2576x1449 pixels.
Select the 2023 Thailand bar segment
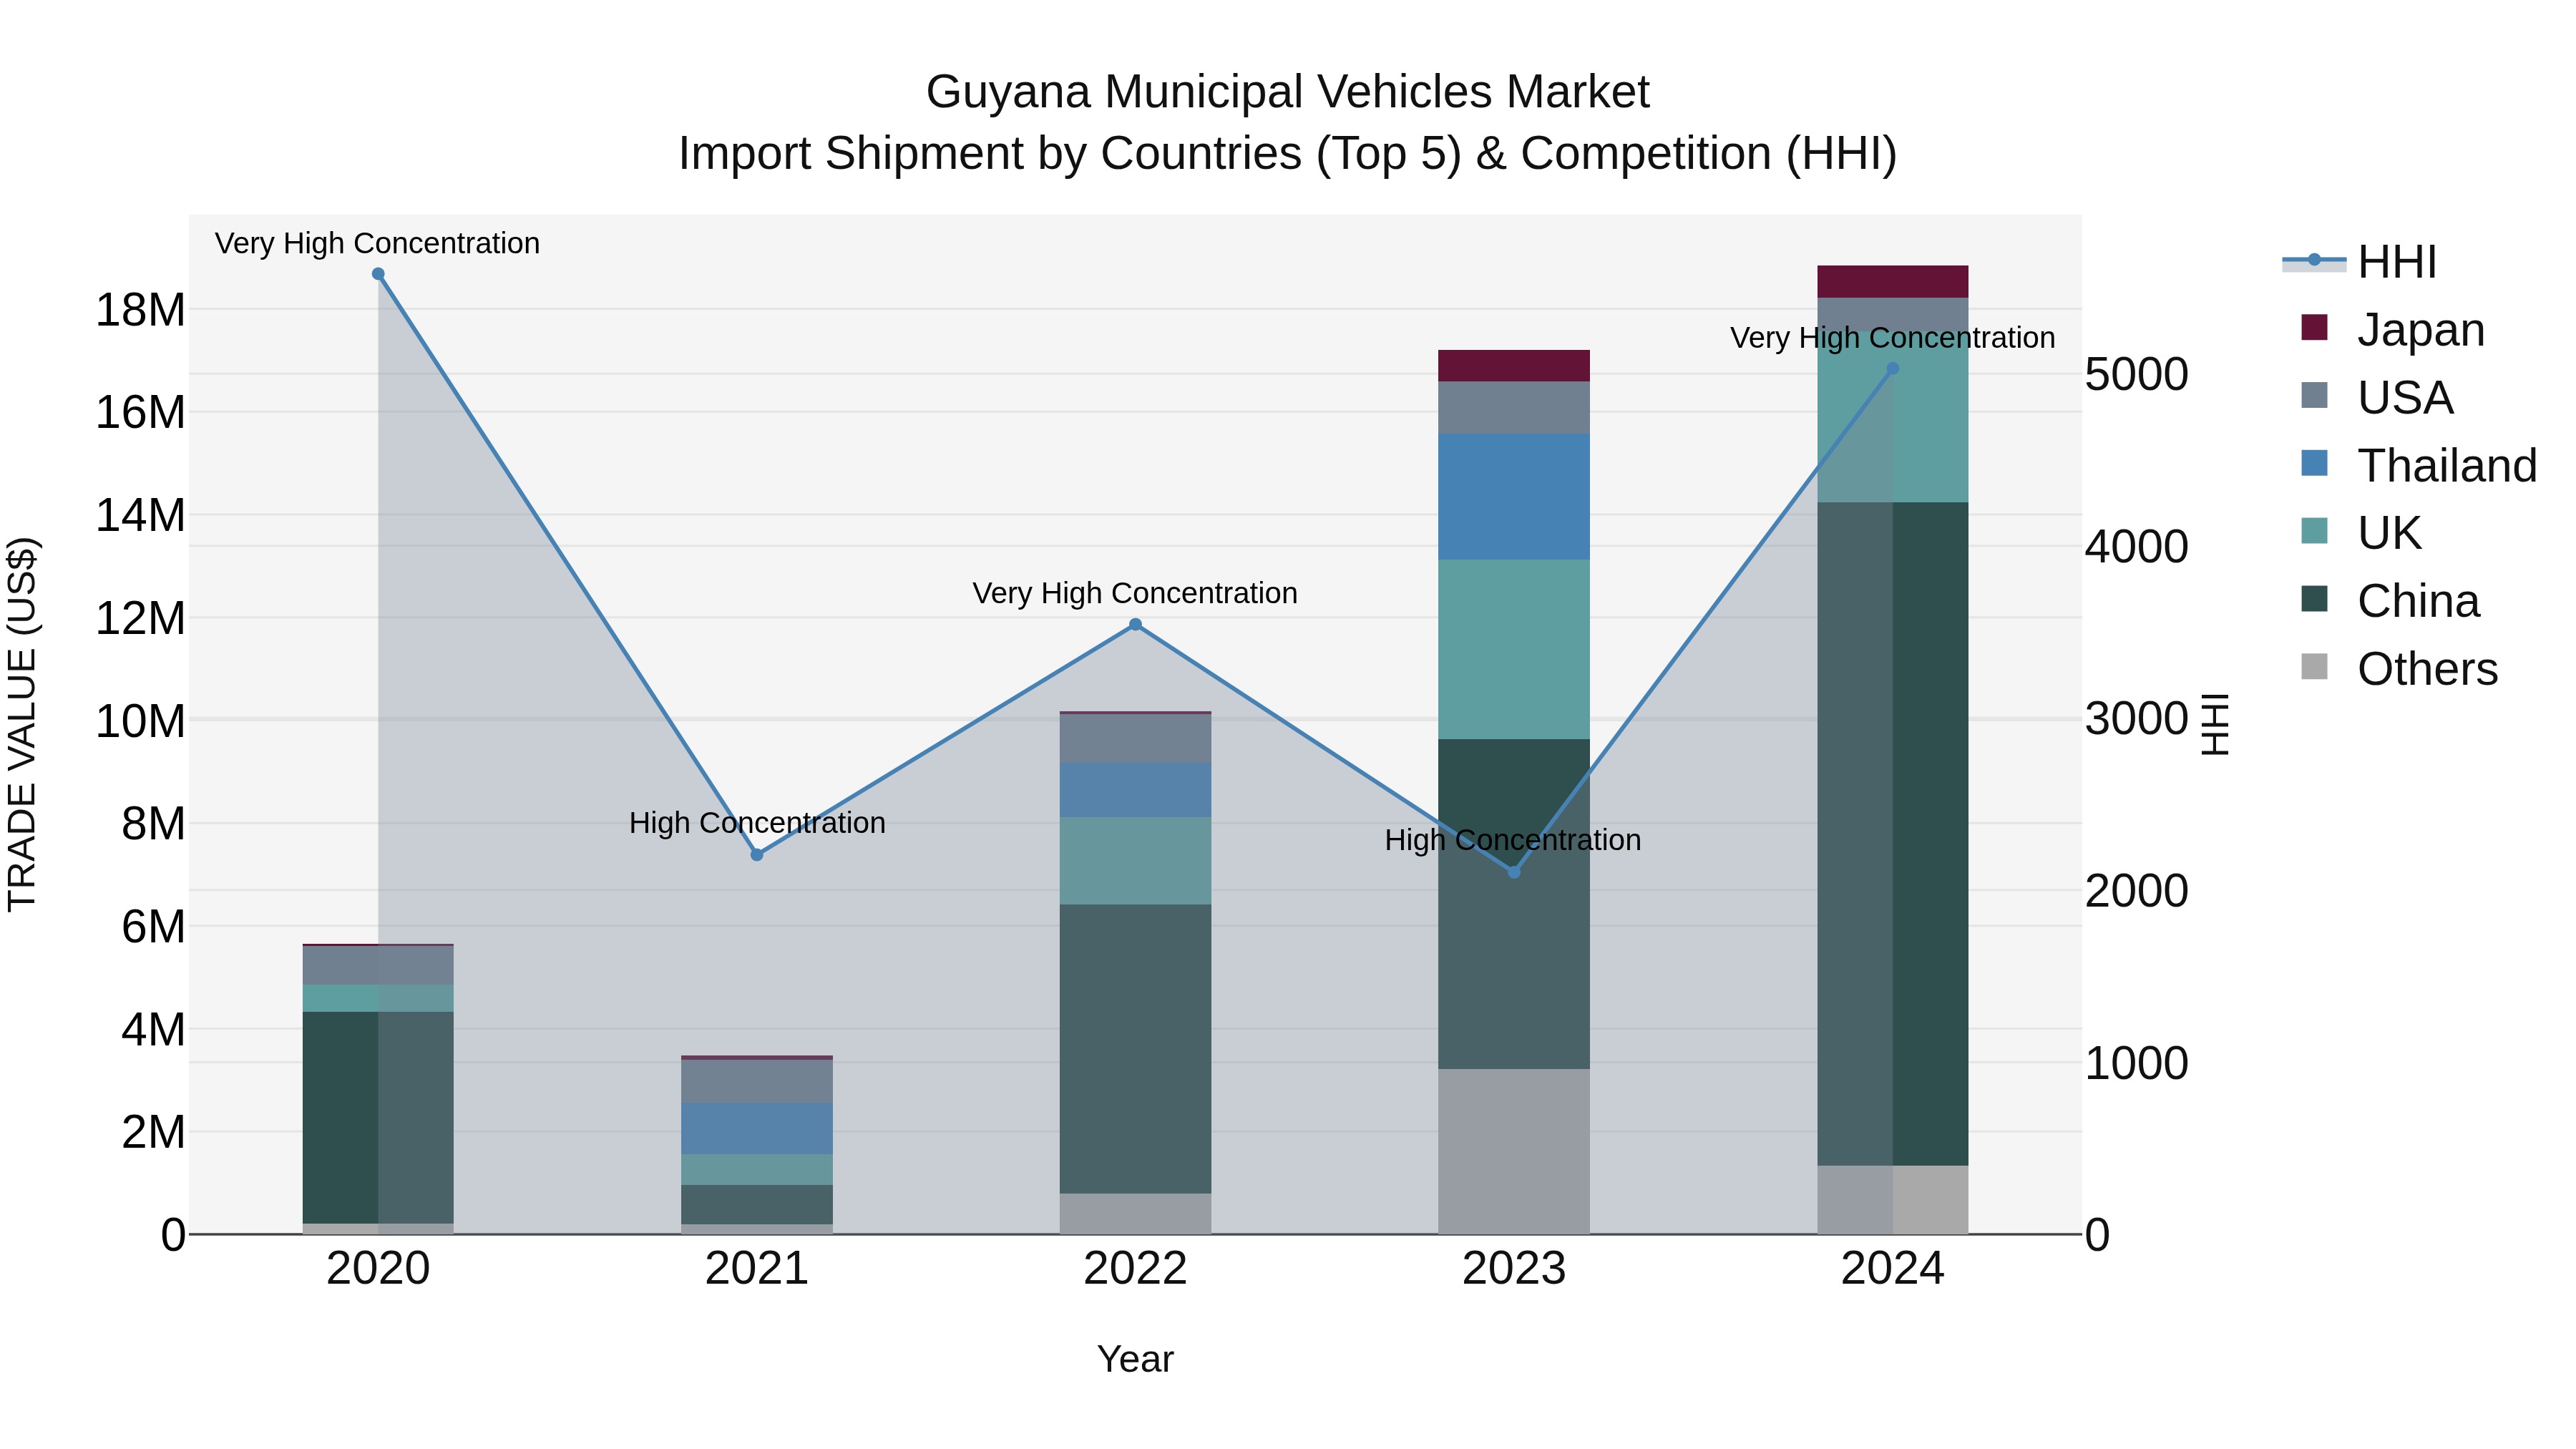[x=1514, y=497]
